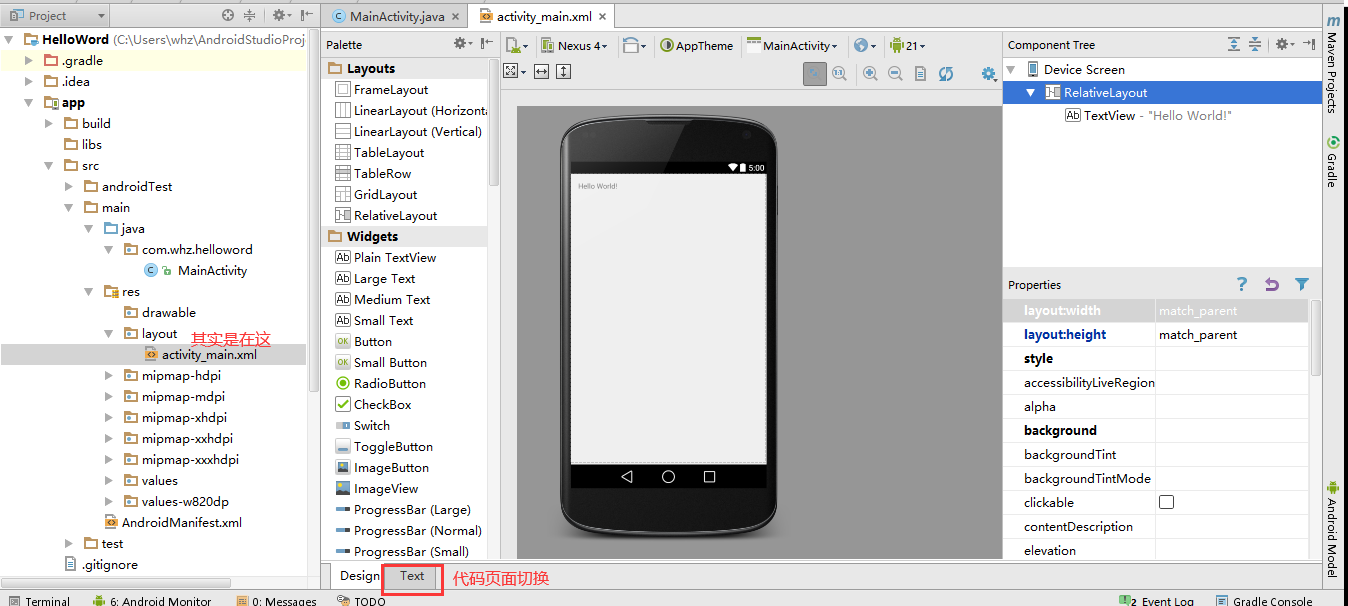Open 6: Android Monitor tool window

152,601
